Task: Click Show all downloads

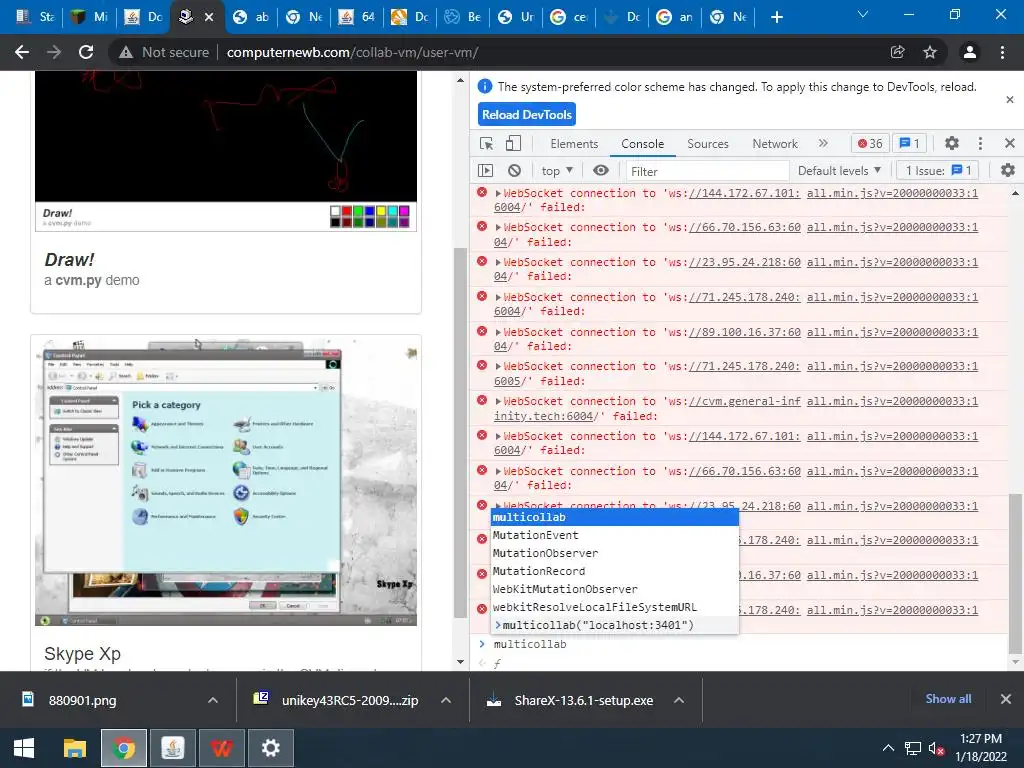Action: point(948,699)
